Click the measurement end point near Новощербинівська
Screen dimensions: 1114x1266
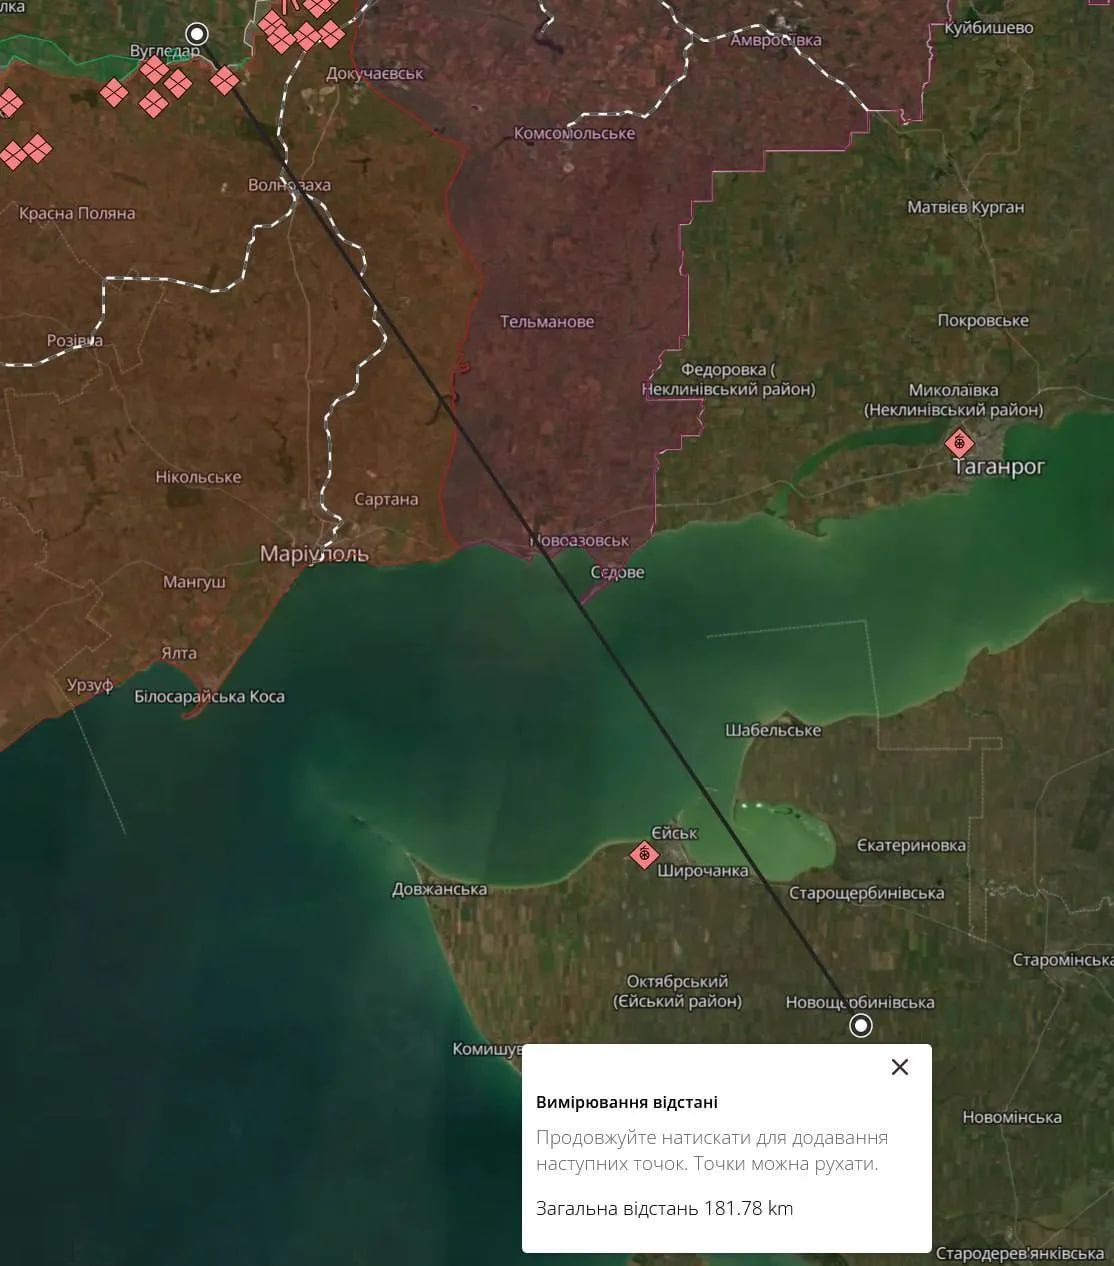(860, 1025)
